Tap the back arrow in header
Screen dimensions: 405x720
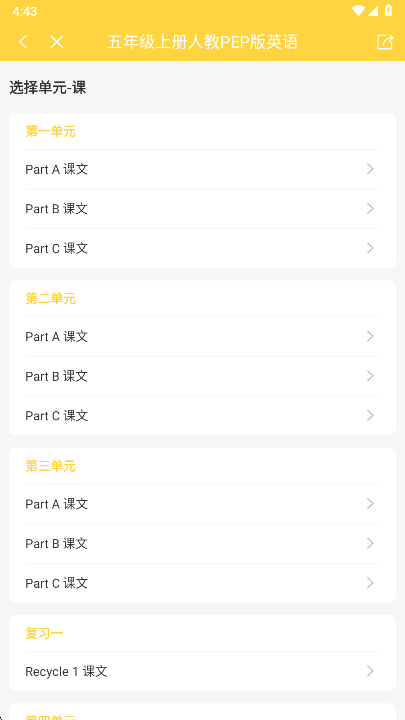[x=23, y=42]
